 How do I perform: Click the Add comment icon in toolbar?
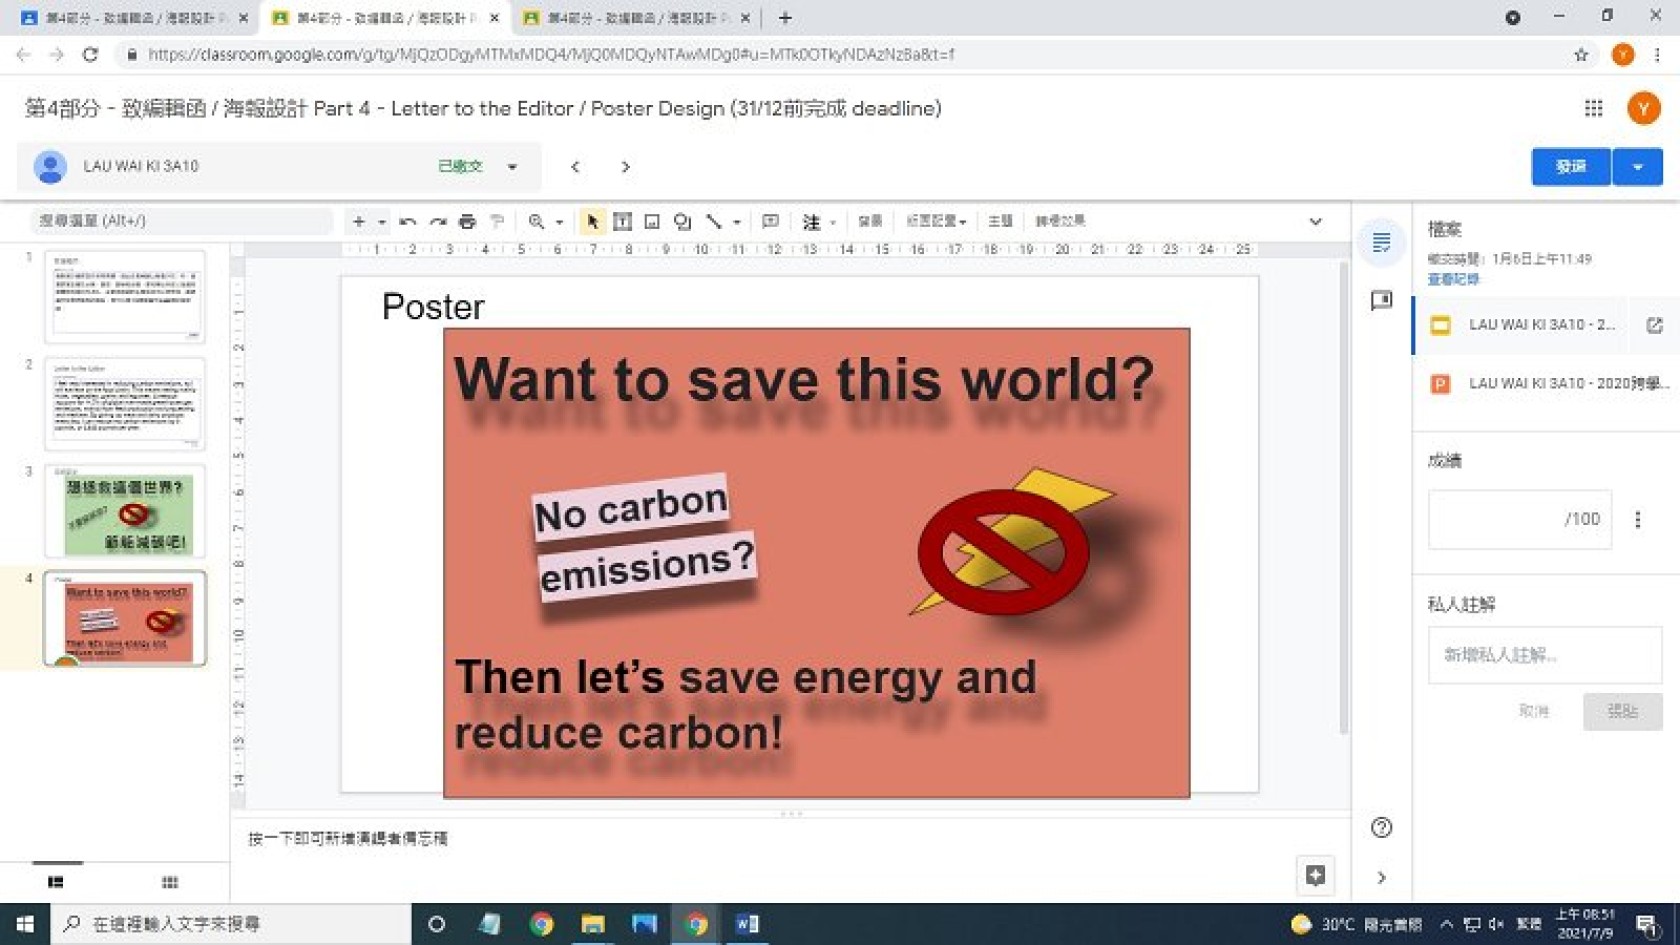pos(770,221)
